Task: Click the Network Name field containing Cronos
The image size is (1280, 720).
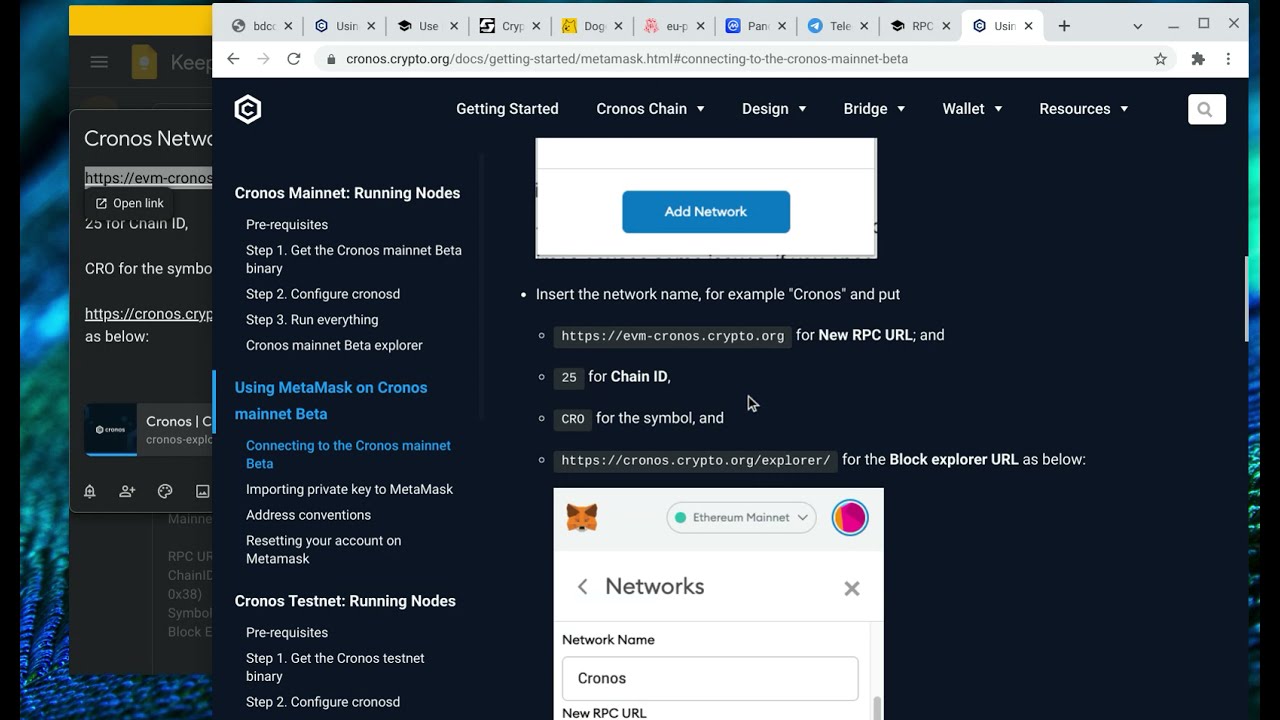Action: click(710, 678)
